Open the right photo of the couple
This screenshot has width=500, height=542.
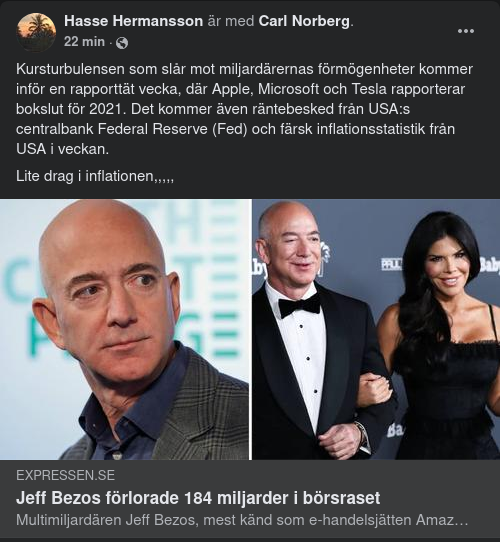coord(376,329)
